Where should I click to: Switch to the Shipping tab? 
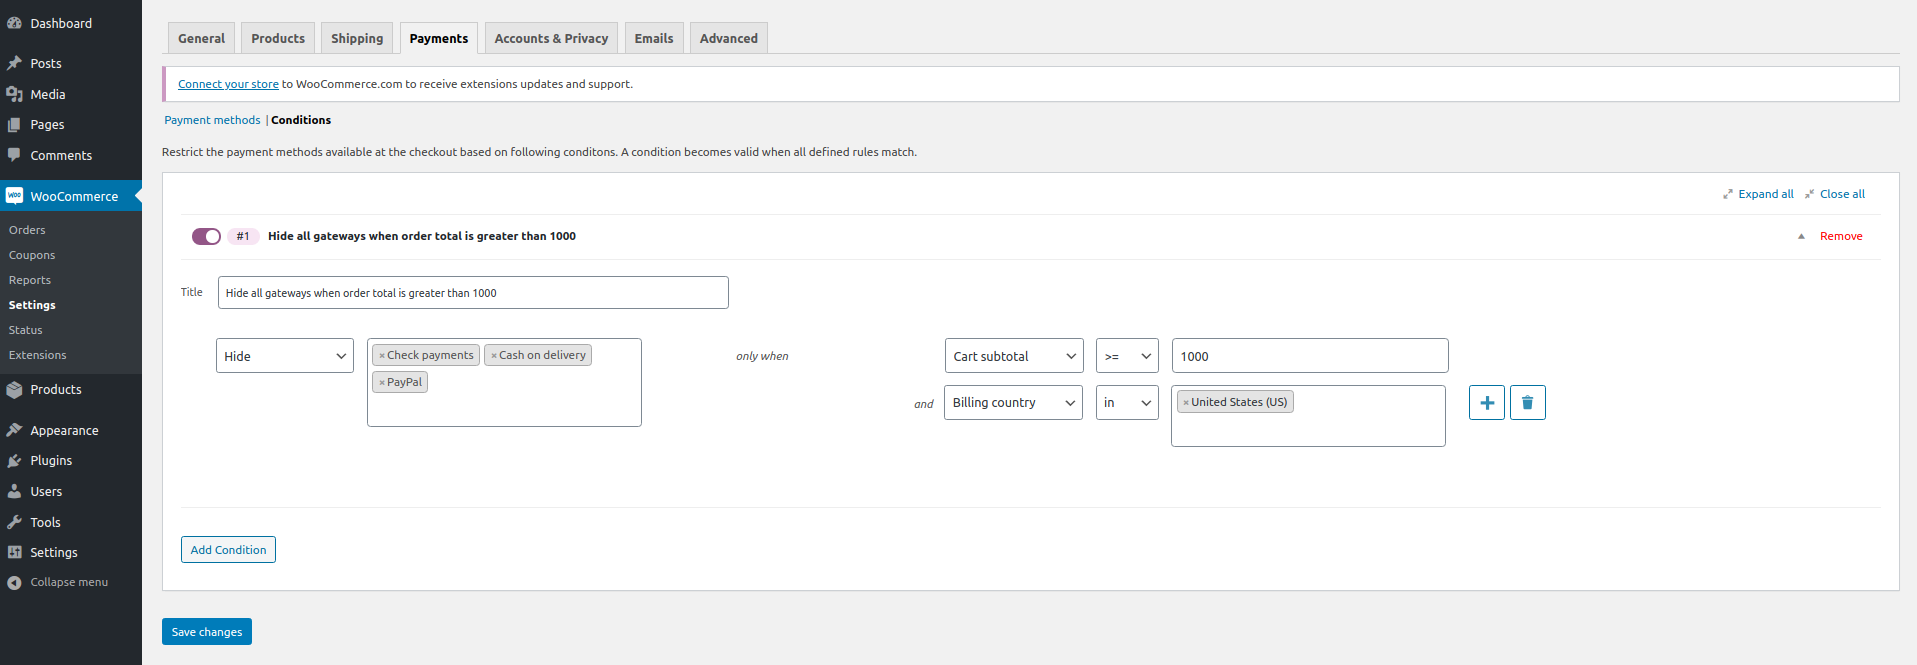point(357,38)
